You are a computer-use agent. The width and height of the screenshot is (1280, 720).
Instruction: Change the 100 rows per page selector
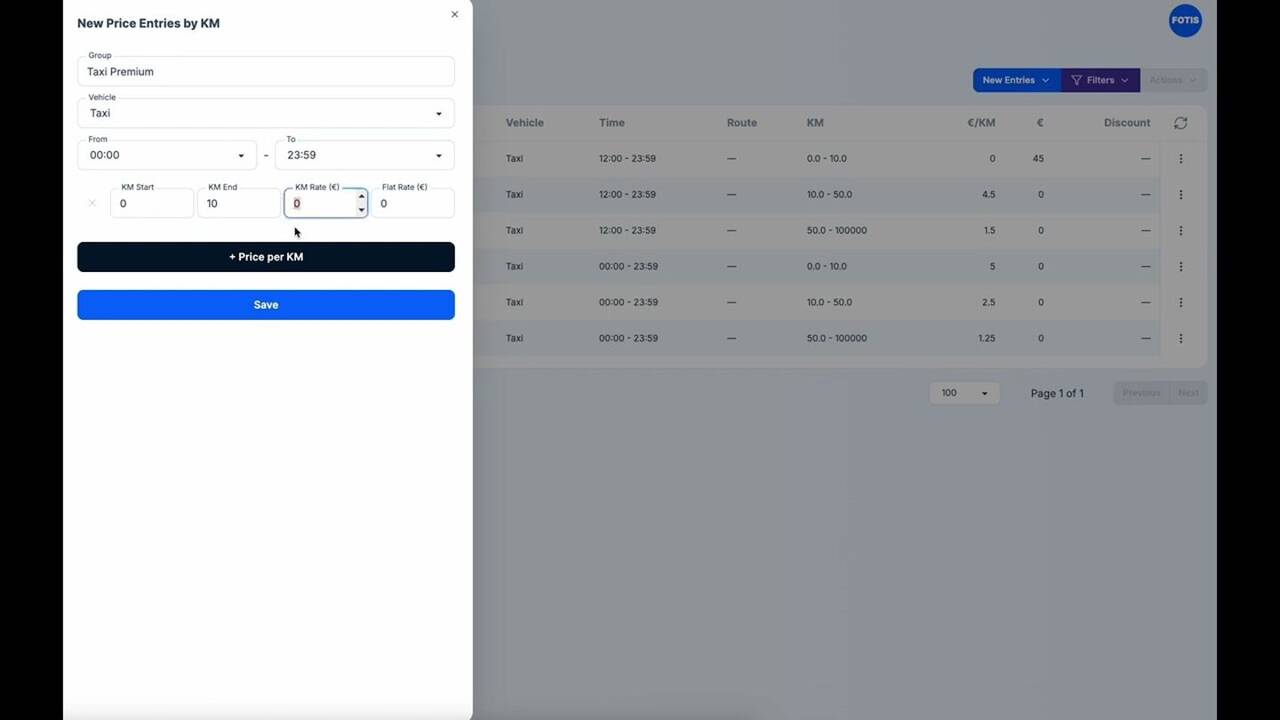coord(964,393)
